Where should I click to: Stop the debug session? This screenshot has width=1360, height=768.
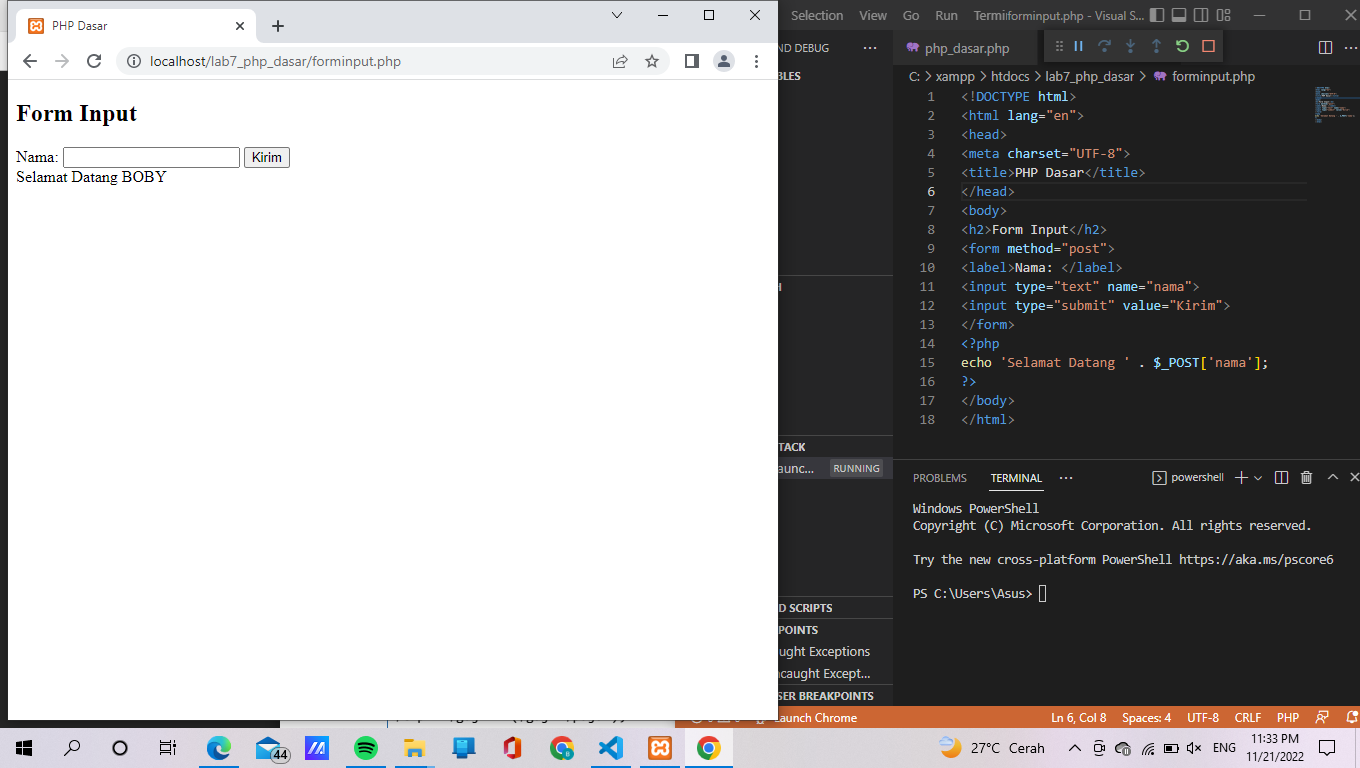[x=1206, y=46]
